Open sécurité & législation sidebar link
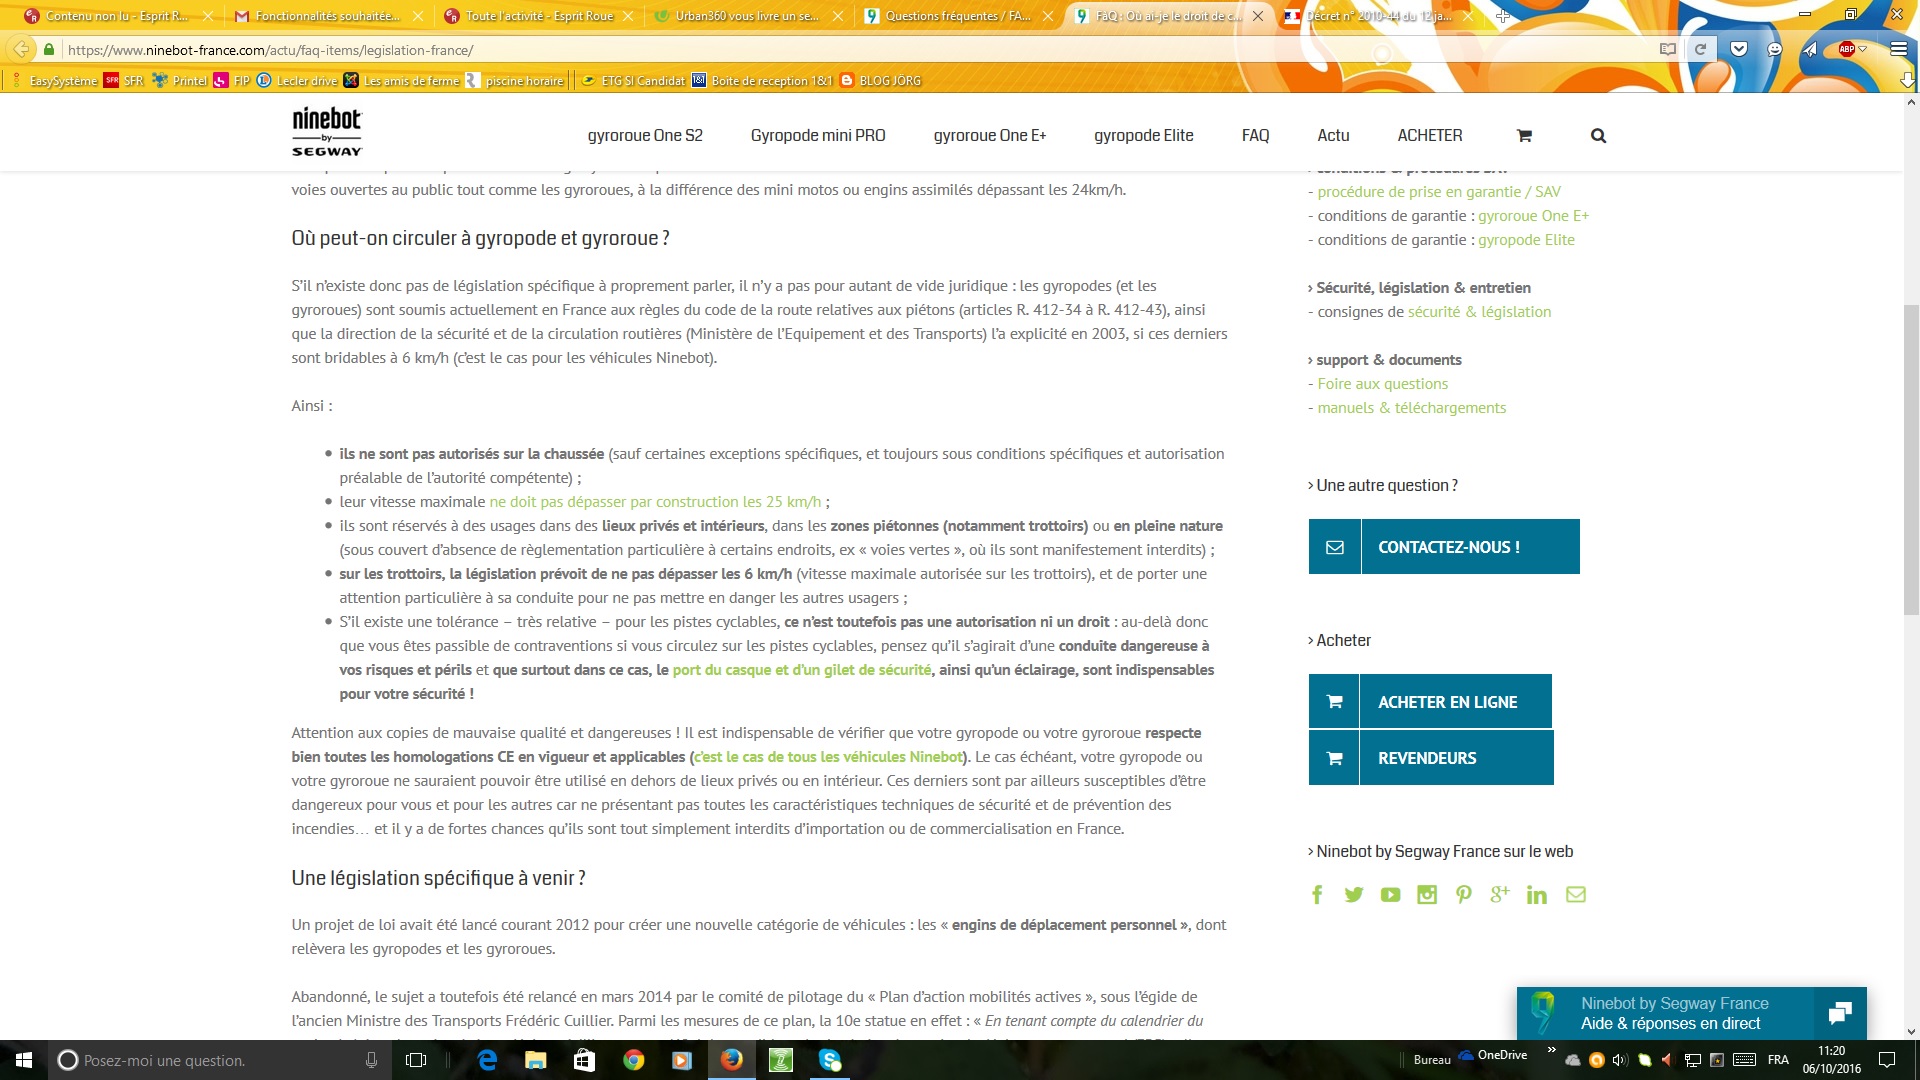Image resolution: width=1920 pixels, height=1080 pixels. pyautogui.click(x=1480, y=312)
